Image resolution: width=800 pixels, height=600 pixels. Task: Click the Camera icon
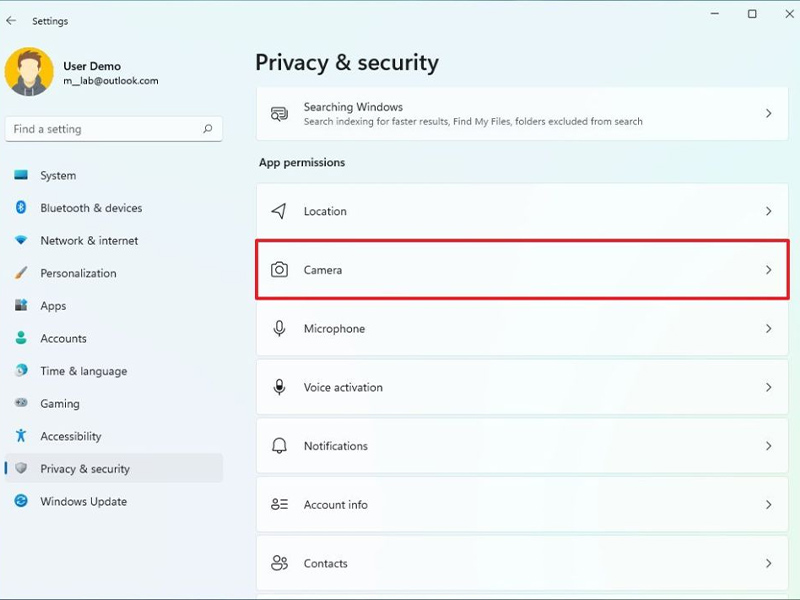(279, 269)
